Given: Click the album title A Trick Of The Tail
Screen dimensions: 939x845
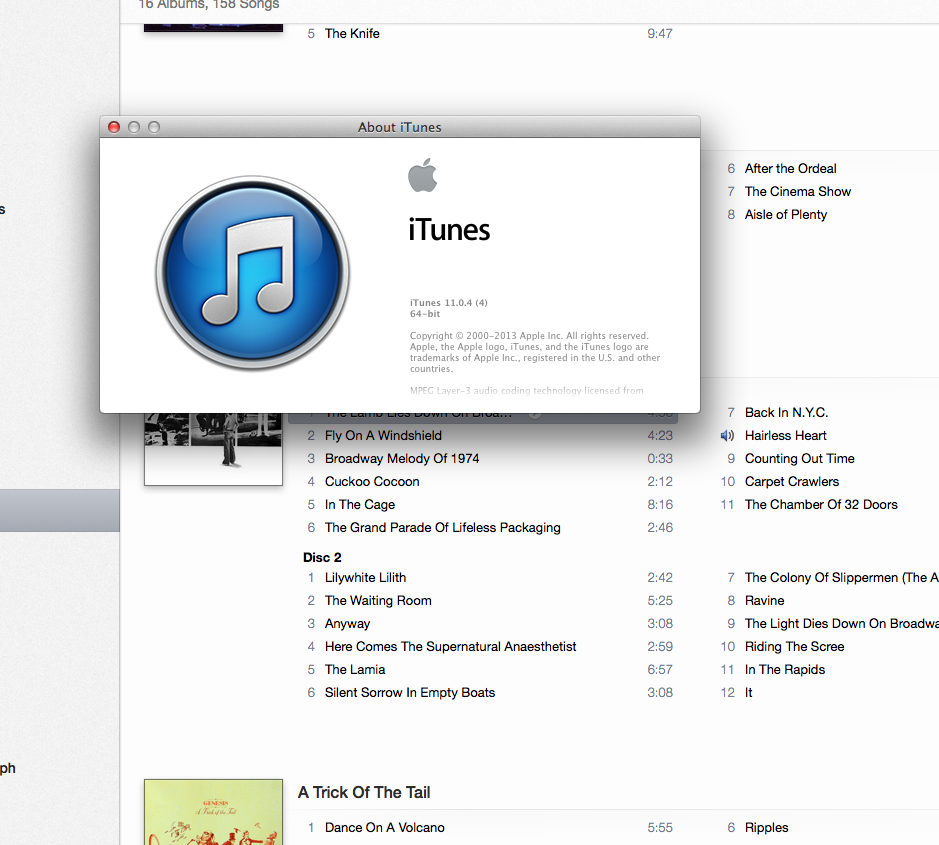Looking at the screenshot, I should [x=364, y=792].
